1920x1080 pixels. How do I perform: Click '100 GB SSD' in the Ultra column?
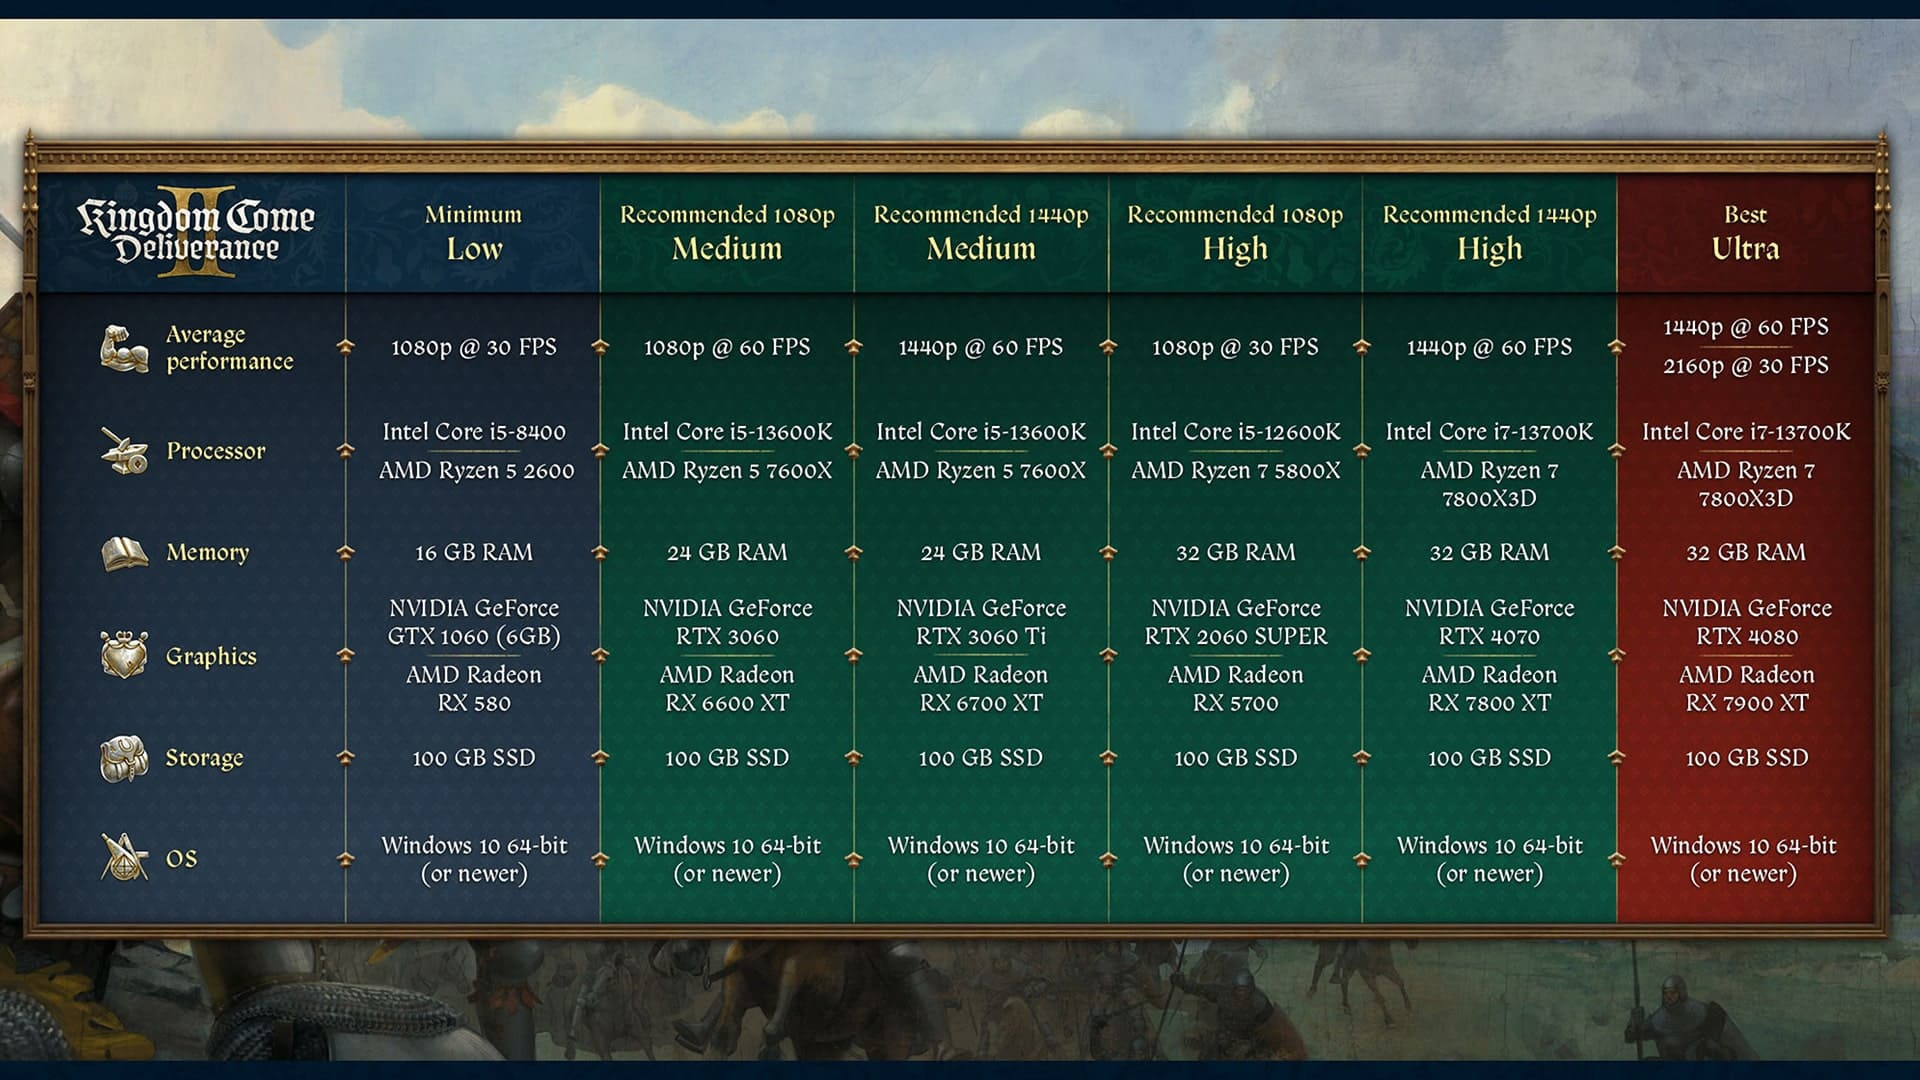point(1747,758)
